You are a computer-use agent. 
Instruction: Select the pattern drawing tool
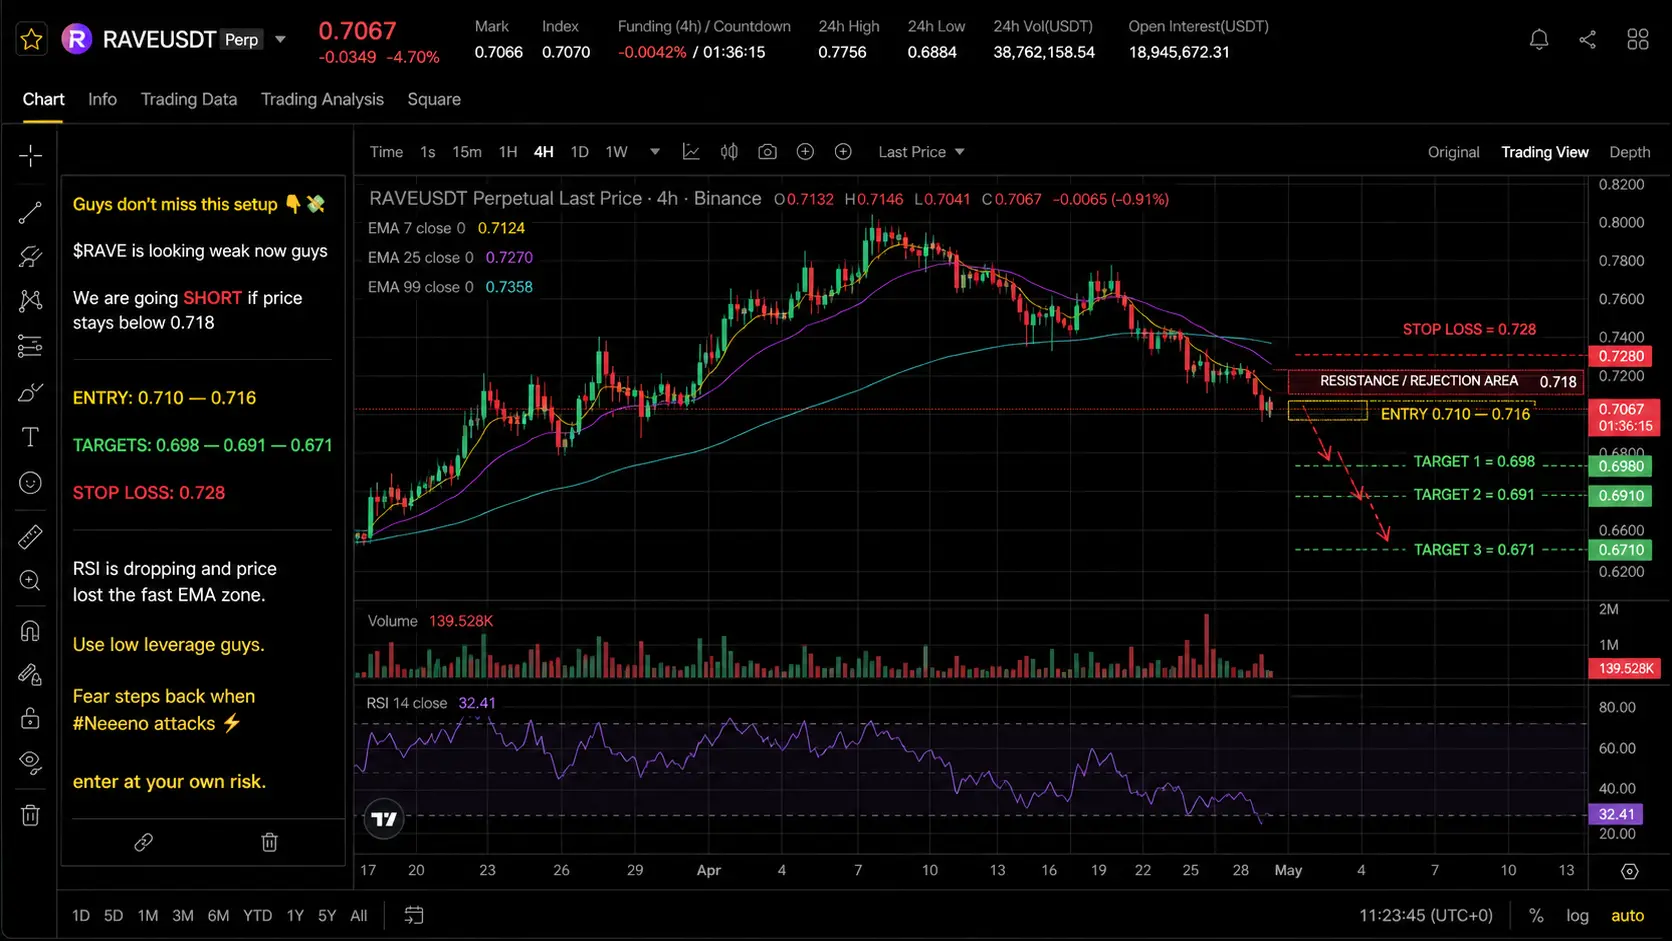click(x=30, y=301)
